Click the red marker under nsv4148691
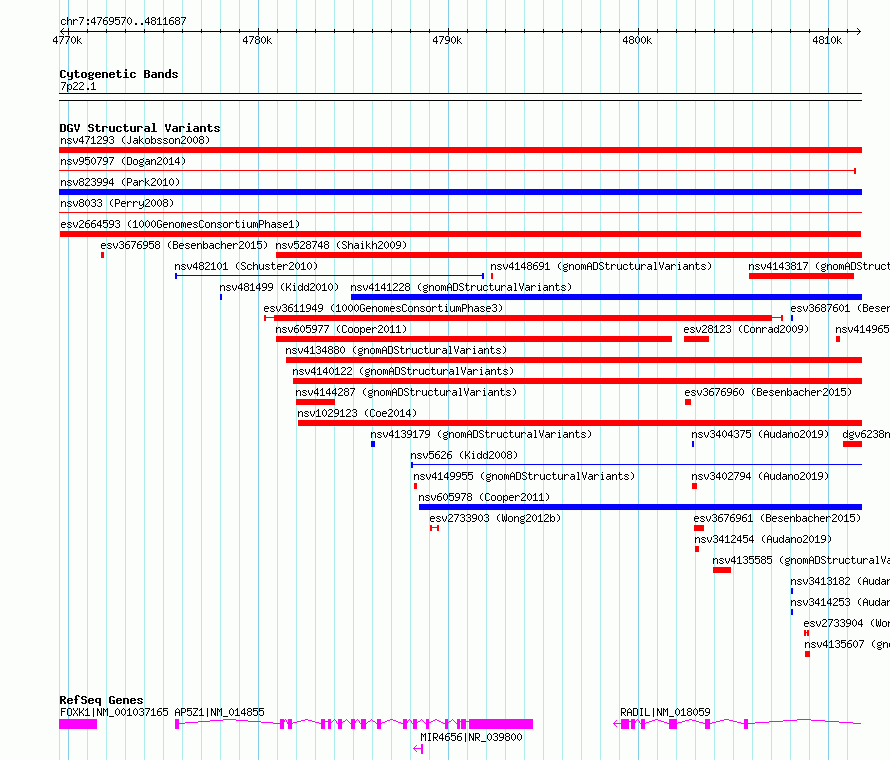 tap(492, 276)
